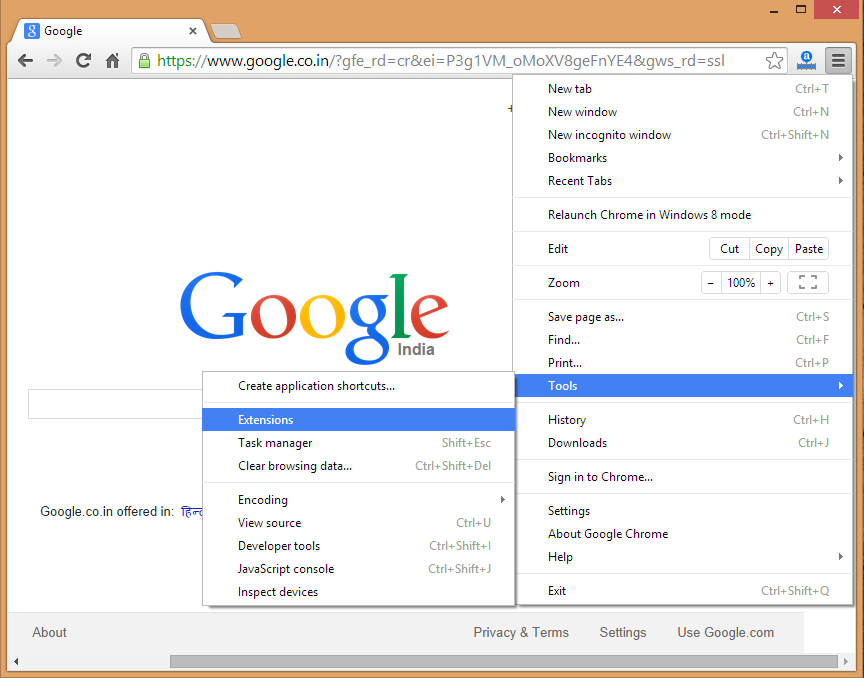Expand the Tools submenu arrow
The width and height of the screenshot is (864, 678).
[840, 386]
